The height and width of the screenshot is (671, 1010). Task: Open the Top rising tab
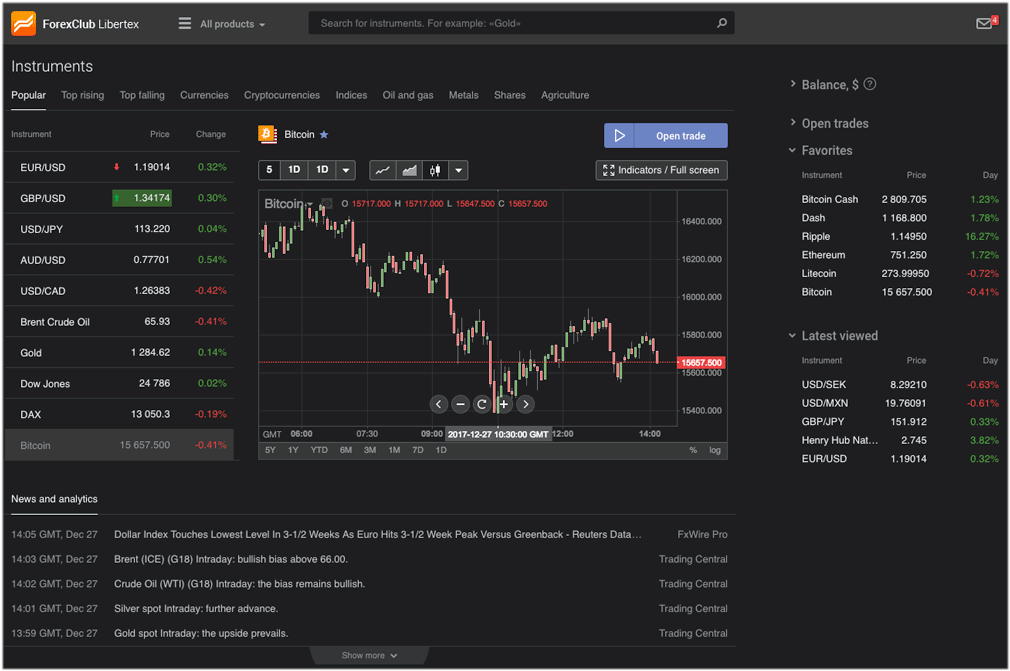pyautogui.click(x=82, y=95)
